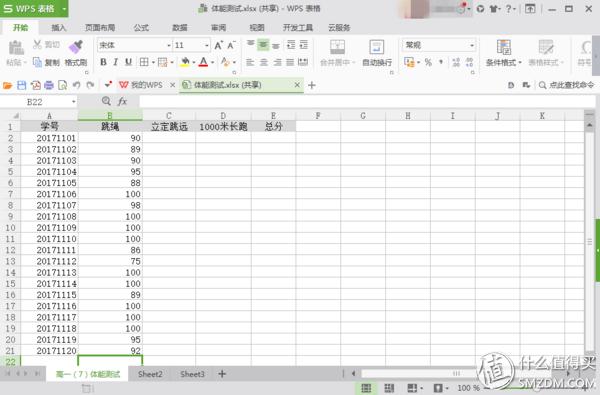
Task: Open the number format dropdown (常规)
Action: (x=472, y=45)
